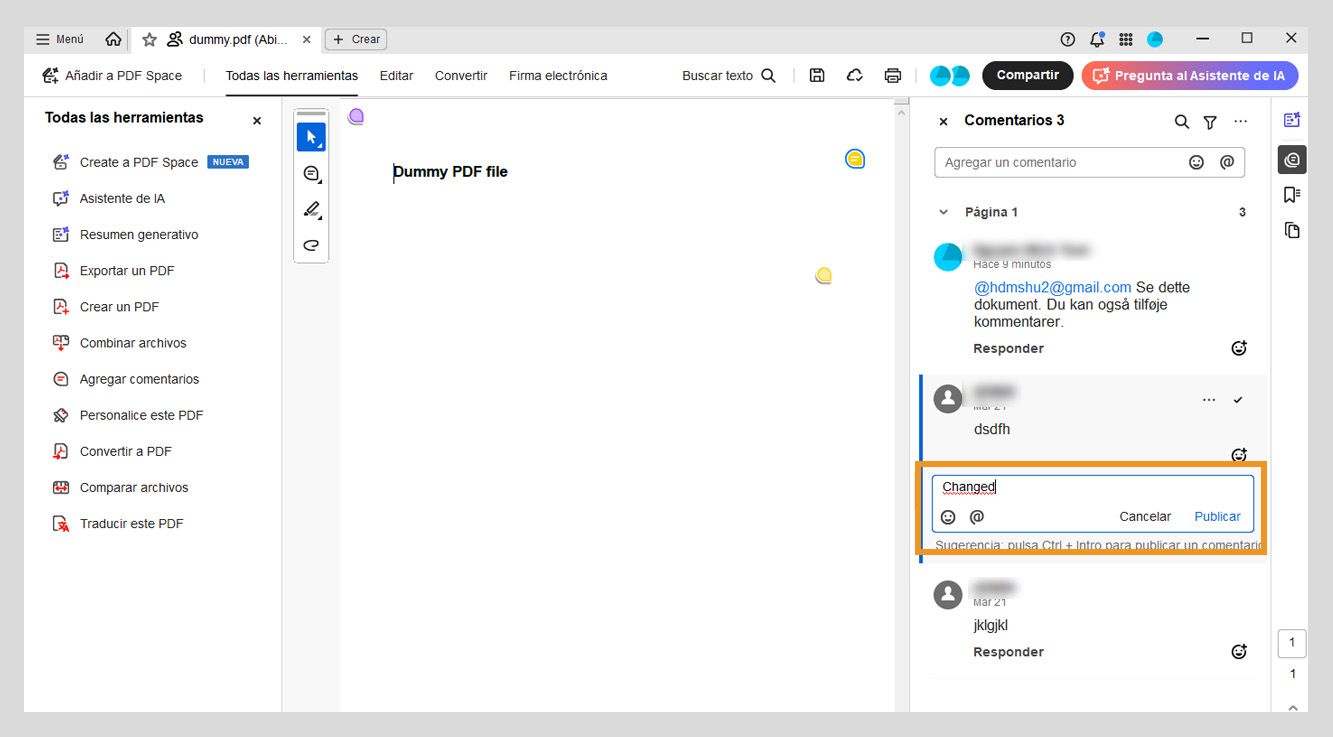This screenshot has height=737, width=1333.
Task: Choose the highlighter pen tool
Action: tap(311, 209)
